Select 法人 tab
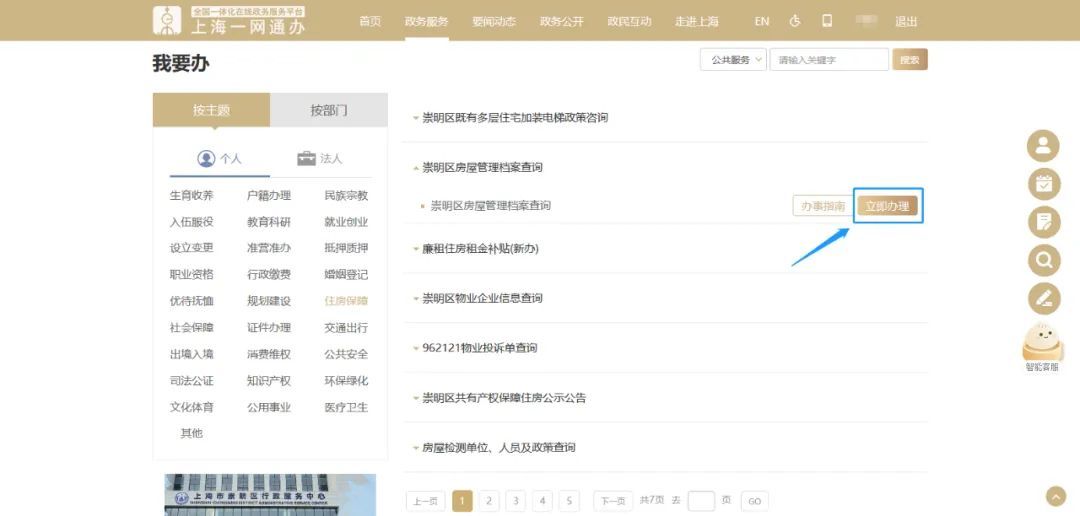The width and height of the screenshot is (1080, 516). [320, 158]
